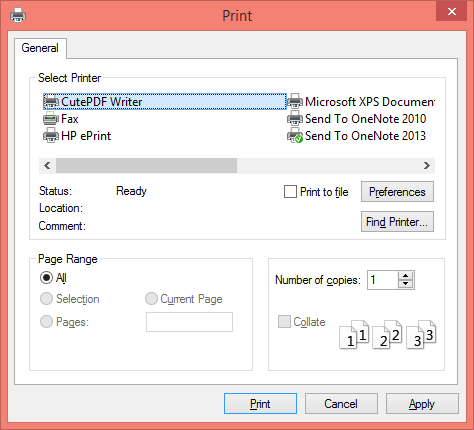Open printer Preferences
The width and height of the screenshot is (474, 430).
point(397,192)
